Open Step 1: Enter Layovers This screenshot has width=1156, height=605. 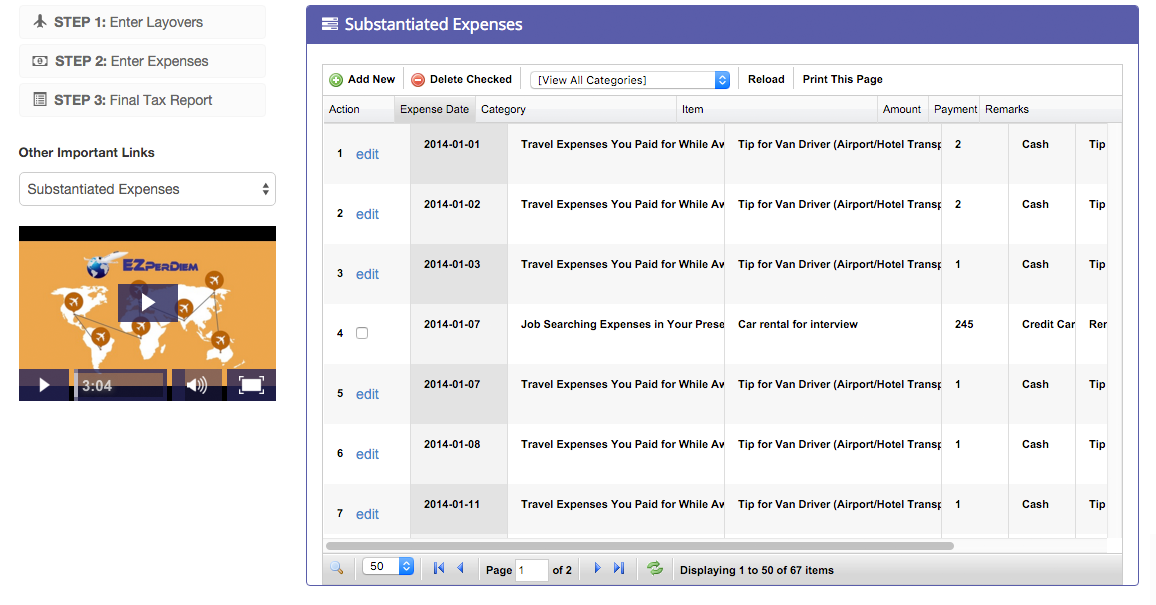142,22
